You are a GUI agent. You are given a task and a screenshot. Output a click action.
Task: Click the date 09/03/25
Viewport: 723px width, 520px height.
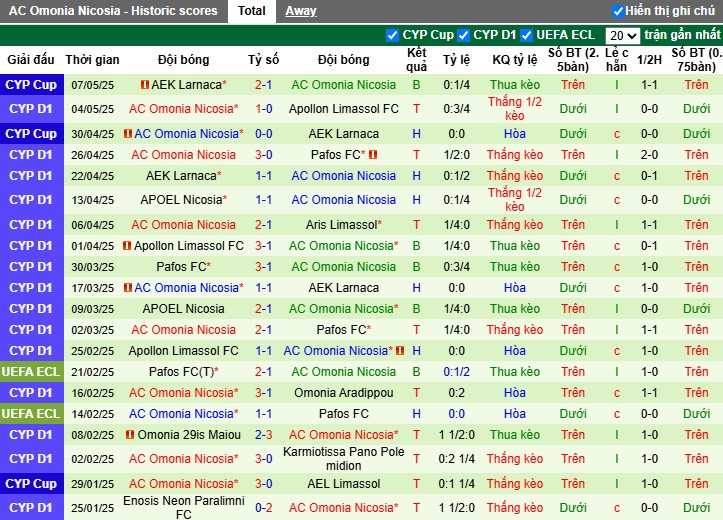pos(93,309)
